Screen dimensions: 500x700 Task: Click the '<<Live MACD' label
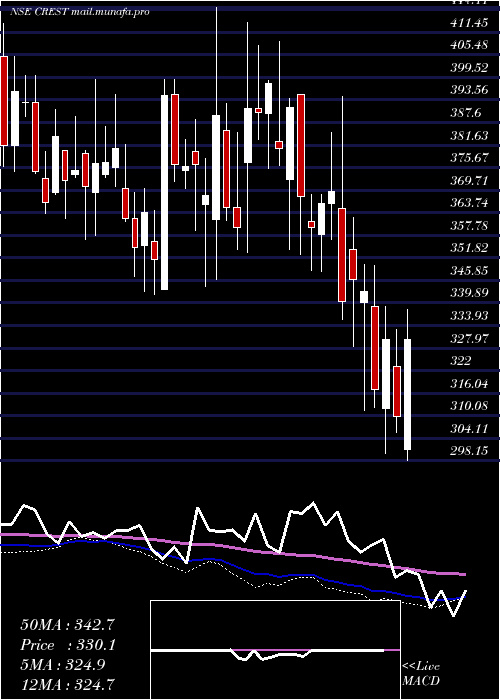tap(421, 674)
